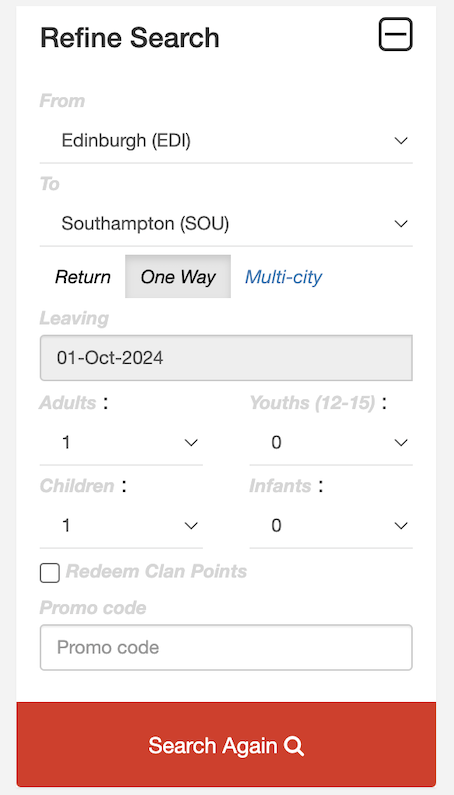The height and width of the screenshot is (795, 454).
Task: Choose the One Way trip option
Action: (x=178, y=277)
